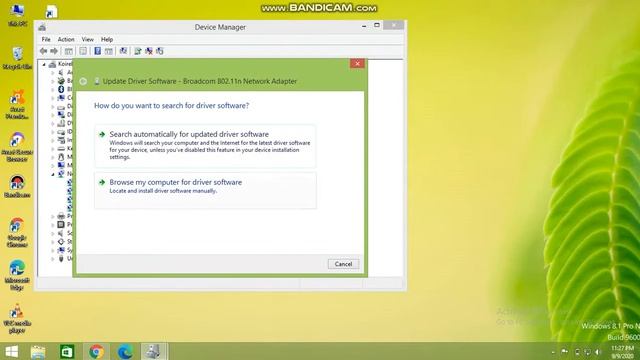Screen dimensions: 640x360
Task: Close the Update Driver Software dialog
Action: coord(357,63)
